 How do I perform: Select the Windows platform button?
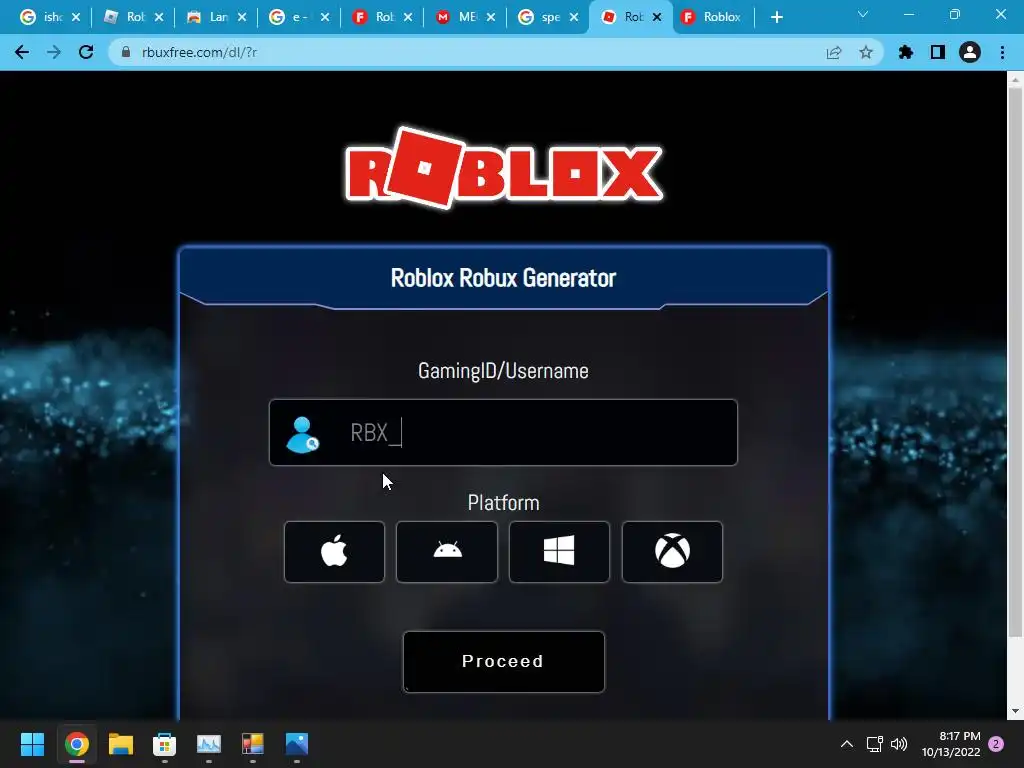coord(559,552)
